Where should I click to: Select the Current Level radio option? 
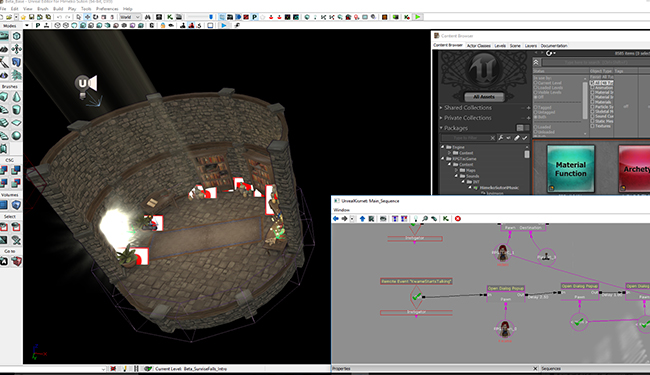pyautogui.click(x=536, y=83)
